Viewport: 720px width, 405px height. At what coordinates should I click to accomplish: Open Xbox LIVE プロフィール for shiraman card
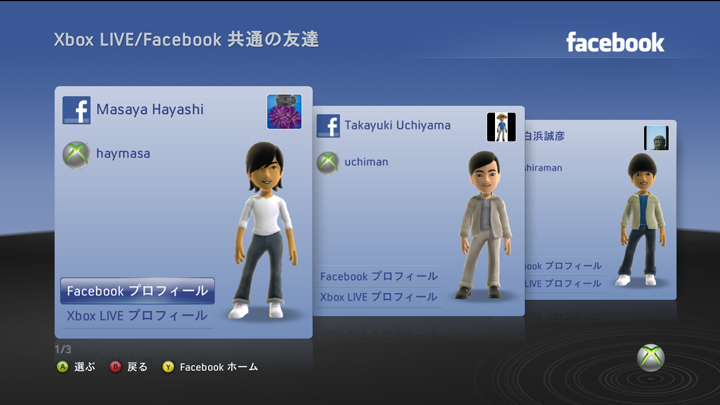[x=563, y=284]
